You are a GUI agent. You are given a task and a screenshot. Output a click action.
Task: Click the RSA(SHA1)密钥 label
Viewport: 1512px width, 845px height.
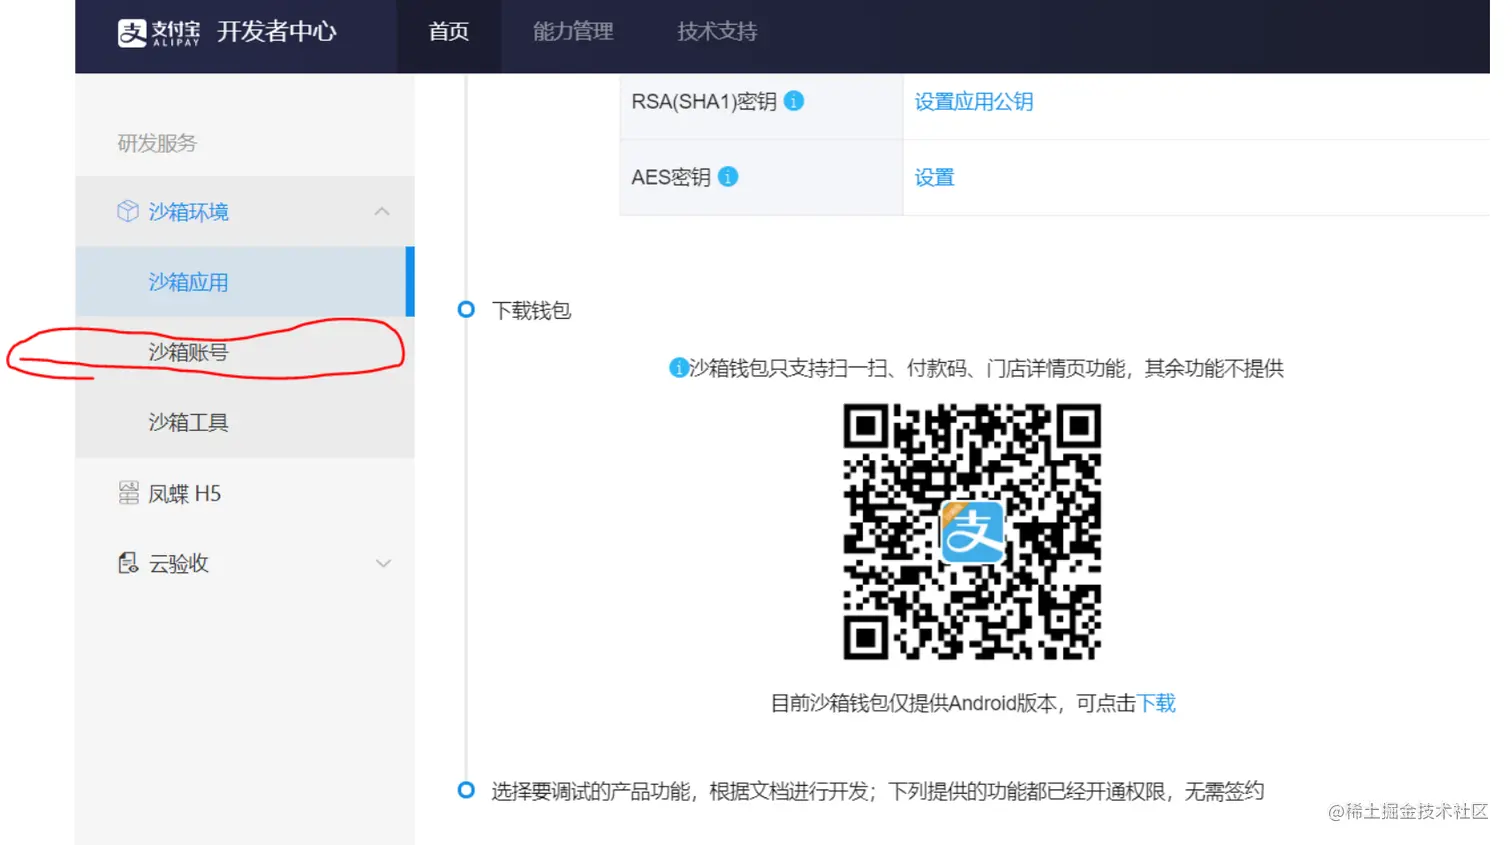704,102
